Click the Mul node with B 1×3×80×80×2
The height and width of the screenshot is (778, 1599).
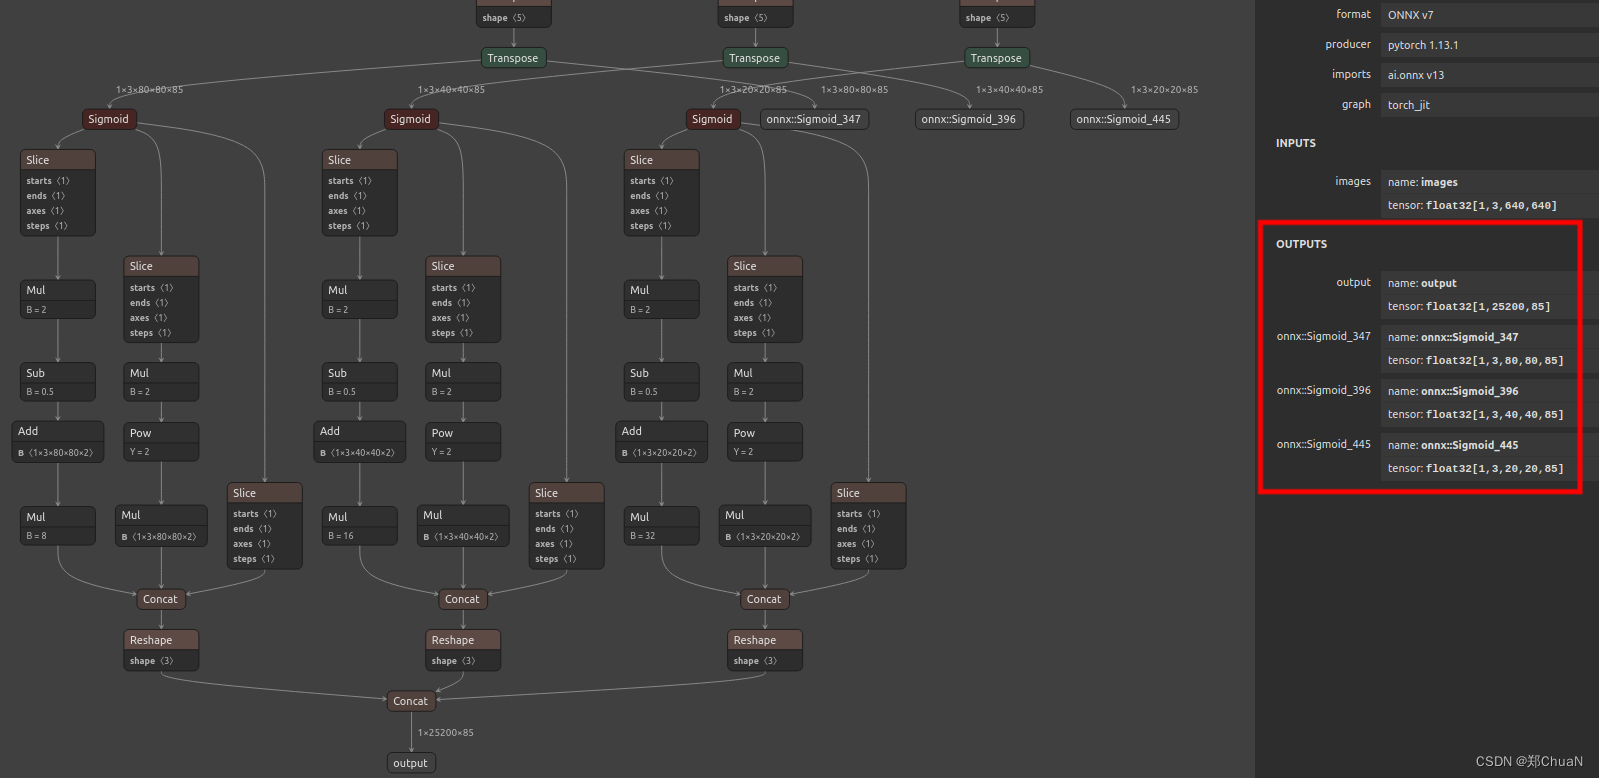point(161,525)
